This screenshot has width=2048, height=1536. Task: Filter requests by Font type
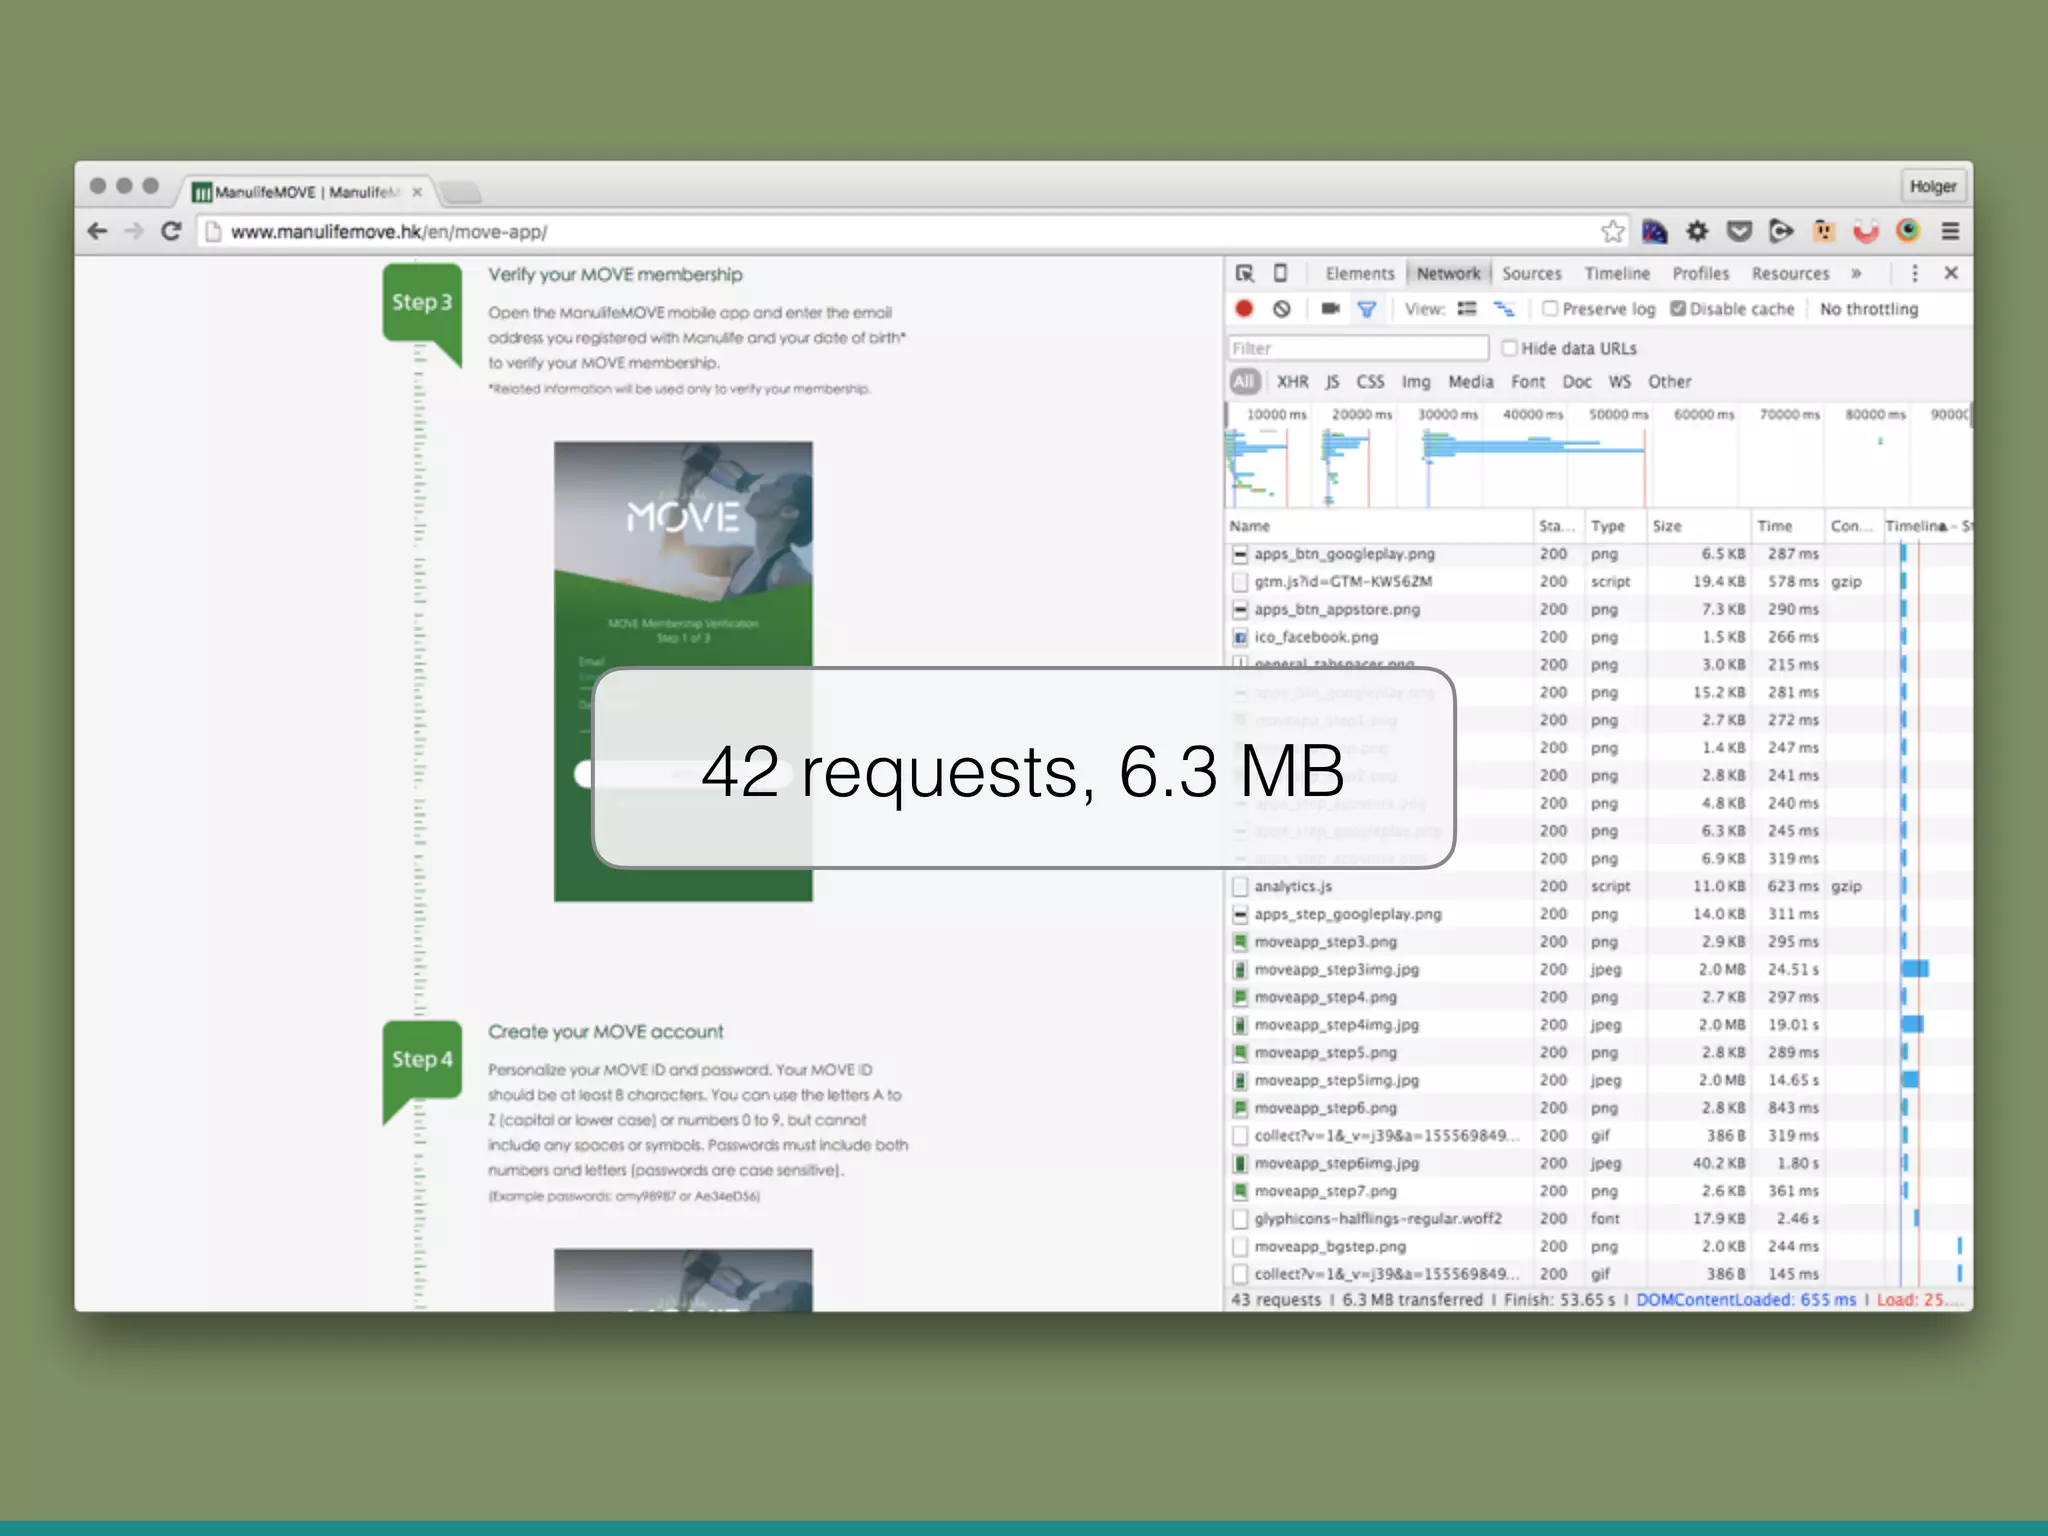(1528, 381)
